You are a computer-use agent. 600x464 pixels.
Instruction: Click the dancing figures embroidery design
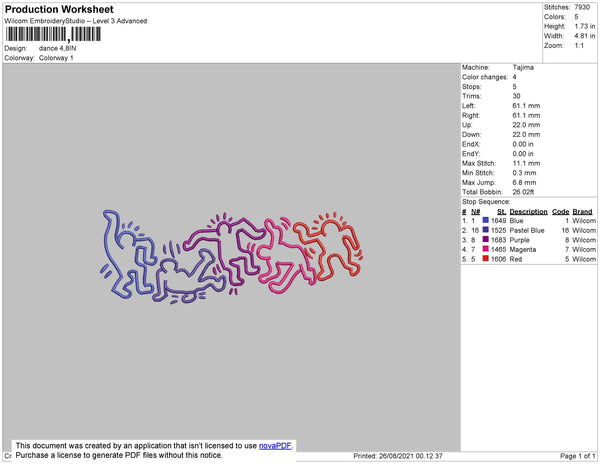coord(231,257)
